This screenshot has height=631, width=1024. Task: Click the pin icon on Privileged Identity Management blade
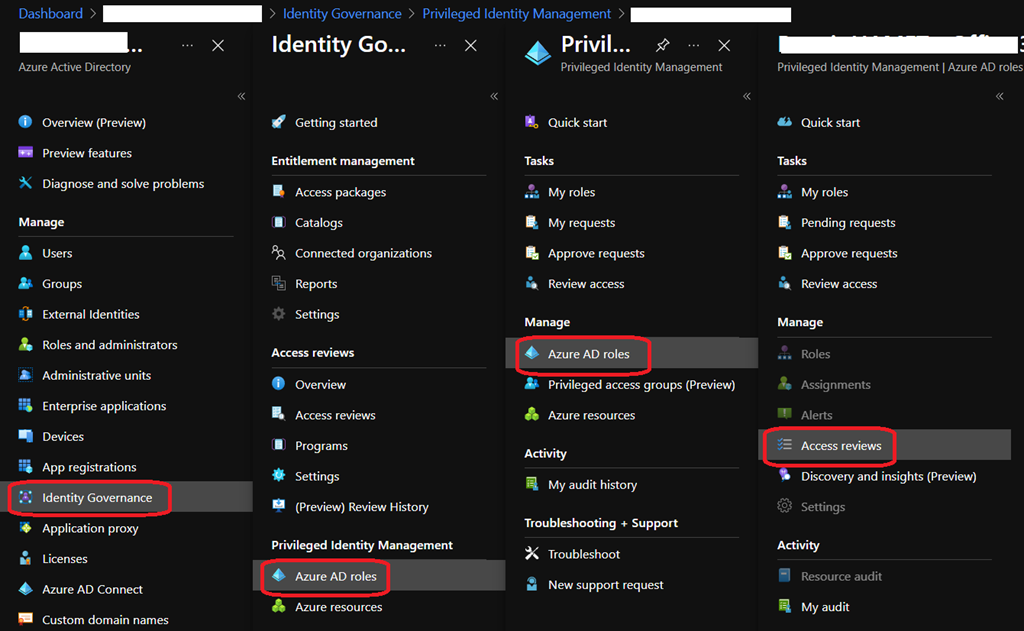pos(662,46)
